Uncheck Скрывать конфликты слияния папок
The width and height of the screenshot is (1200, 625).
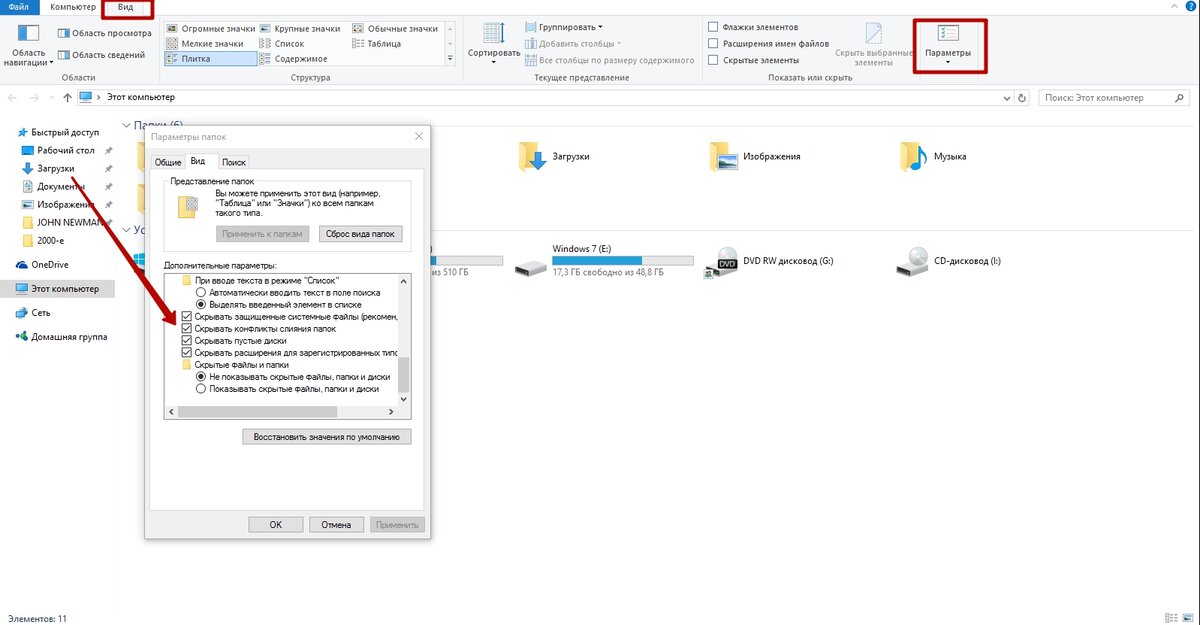187,329
